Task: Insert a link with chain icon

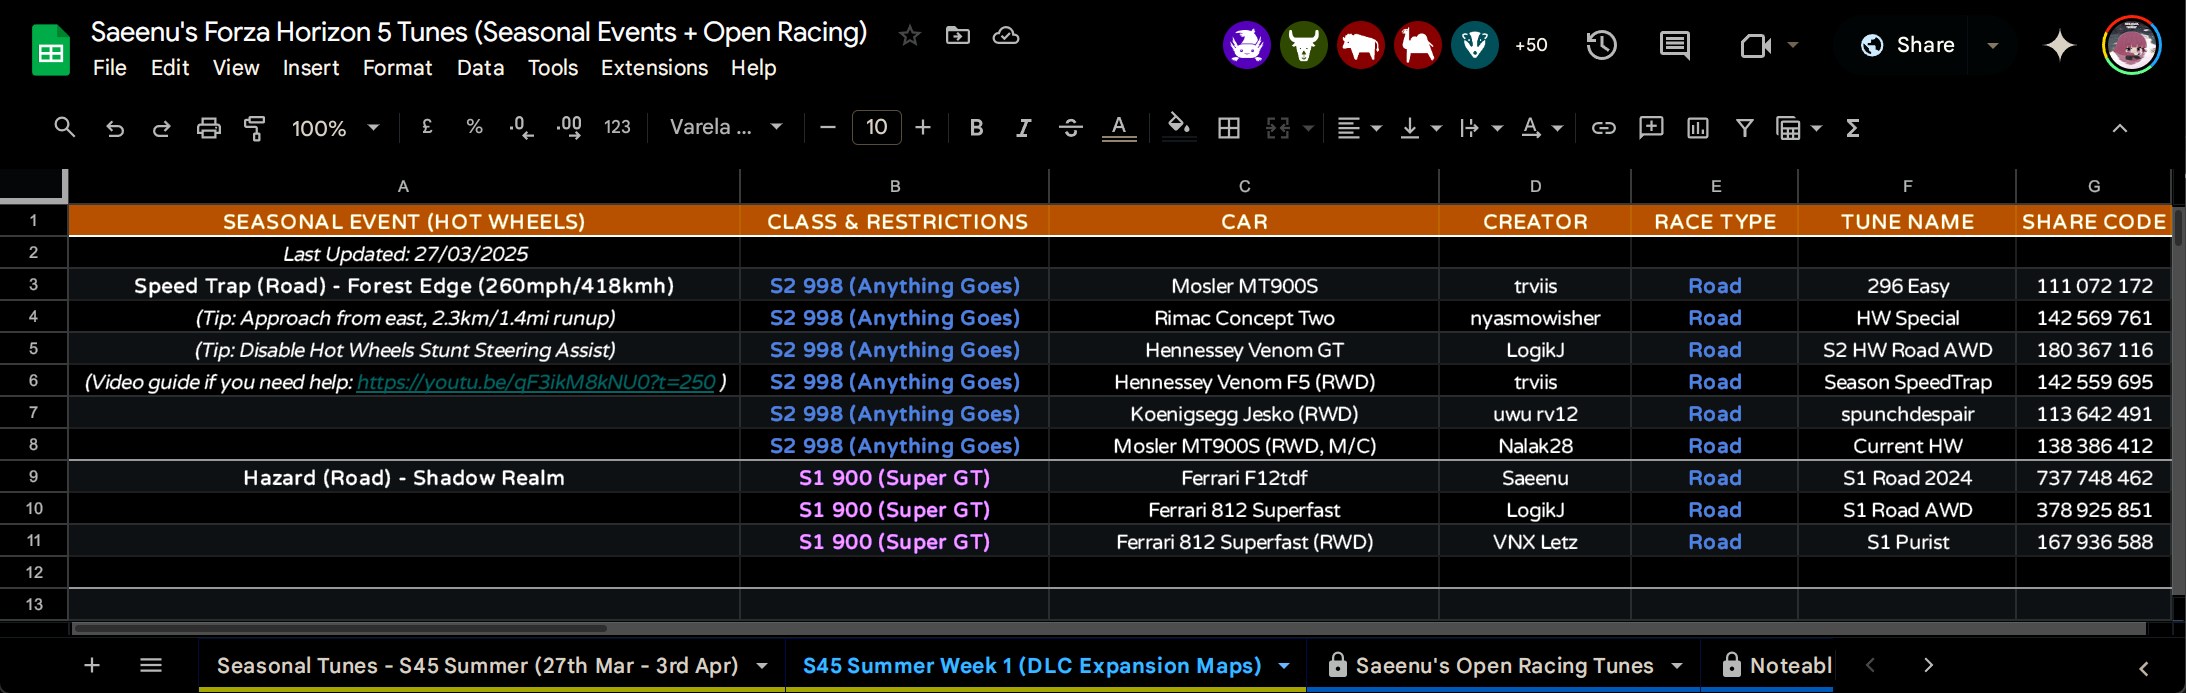Action: point(1604,128)
